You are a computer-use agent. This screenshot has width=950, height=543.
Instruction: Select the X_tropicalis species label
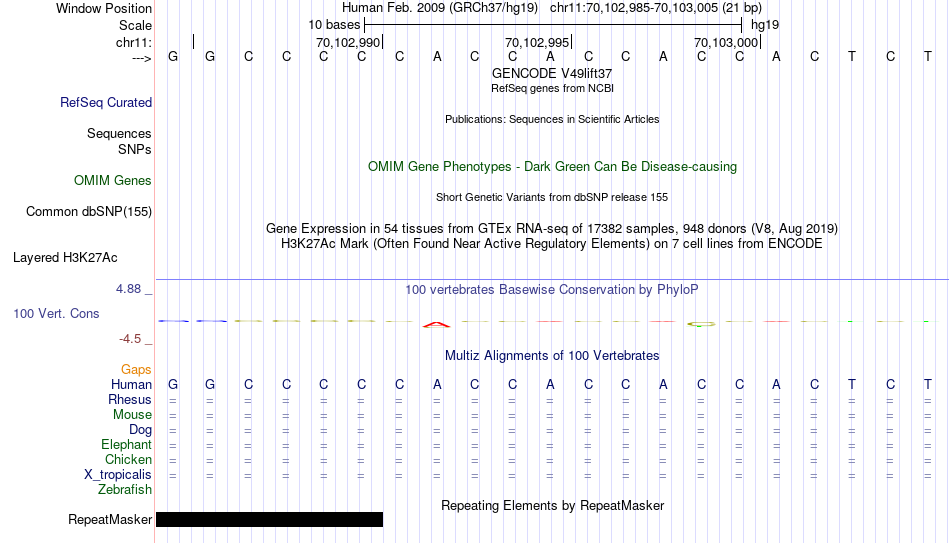tap(118, 475)
